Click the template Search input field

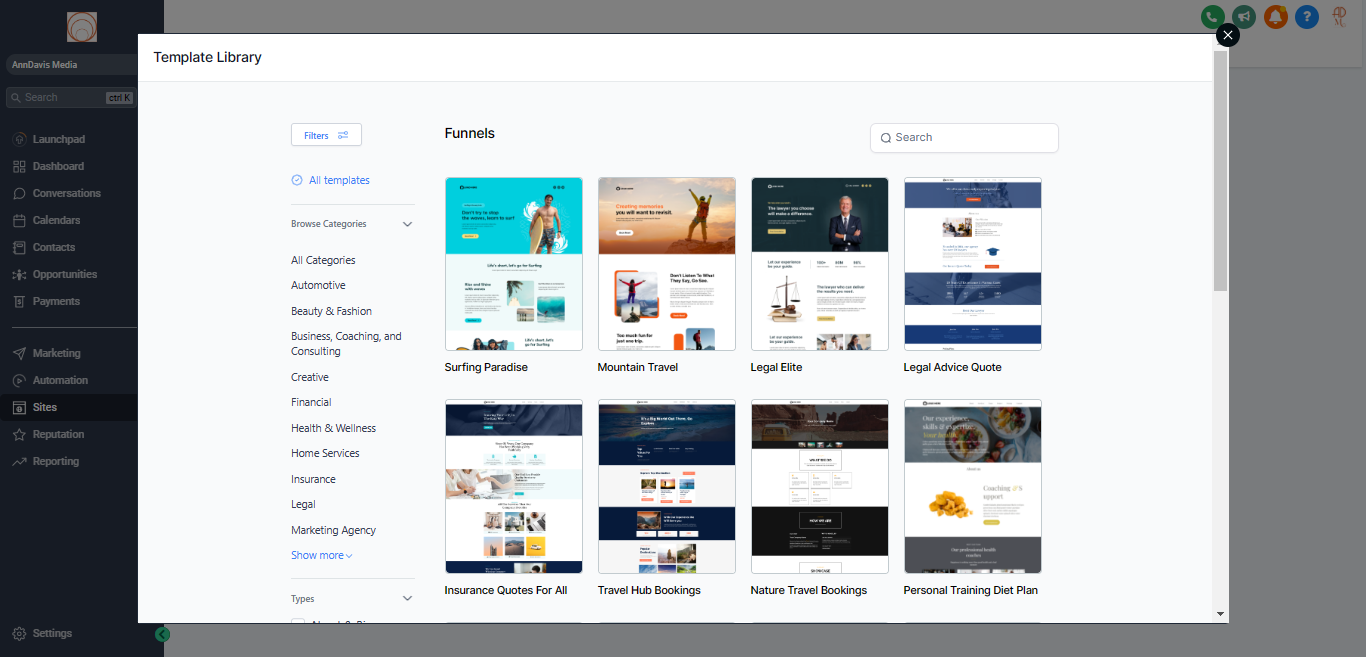(970, 138)
